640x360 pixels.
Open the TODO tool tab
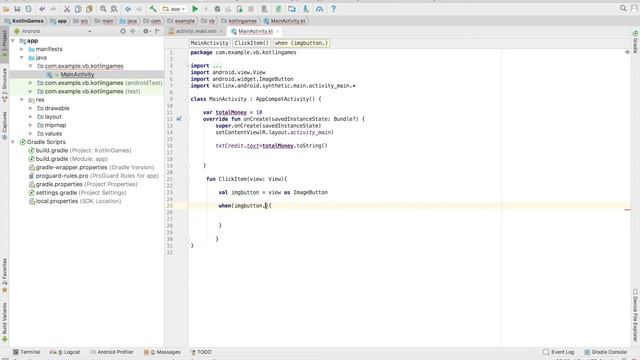[201, 352]
